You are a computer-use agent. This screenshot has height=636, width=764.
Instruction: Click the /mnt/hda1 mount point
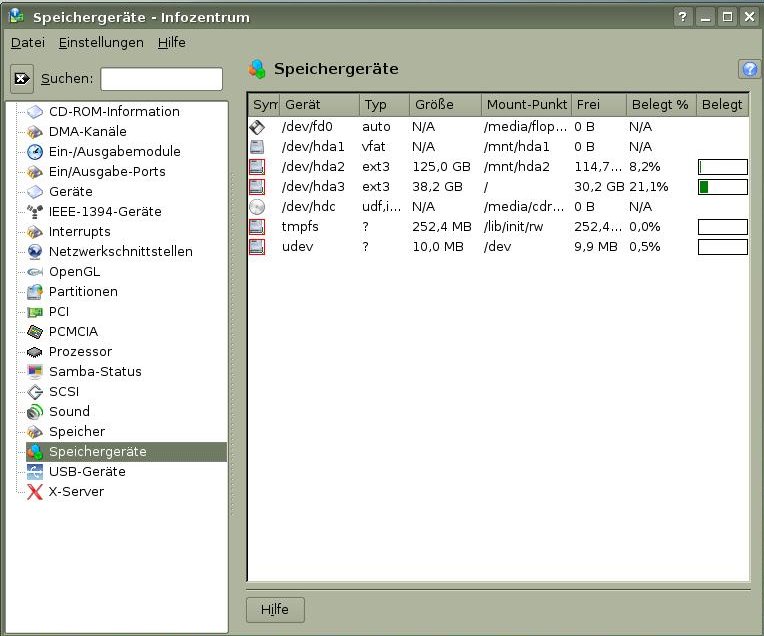point(516,147)
